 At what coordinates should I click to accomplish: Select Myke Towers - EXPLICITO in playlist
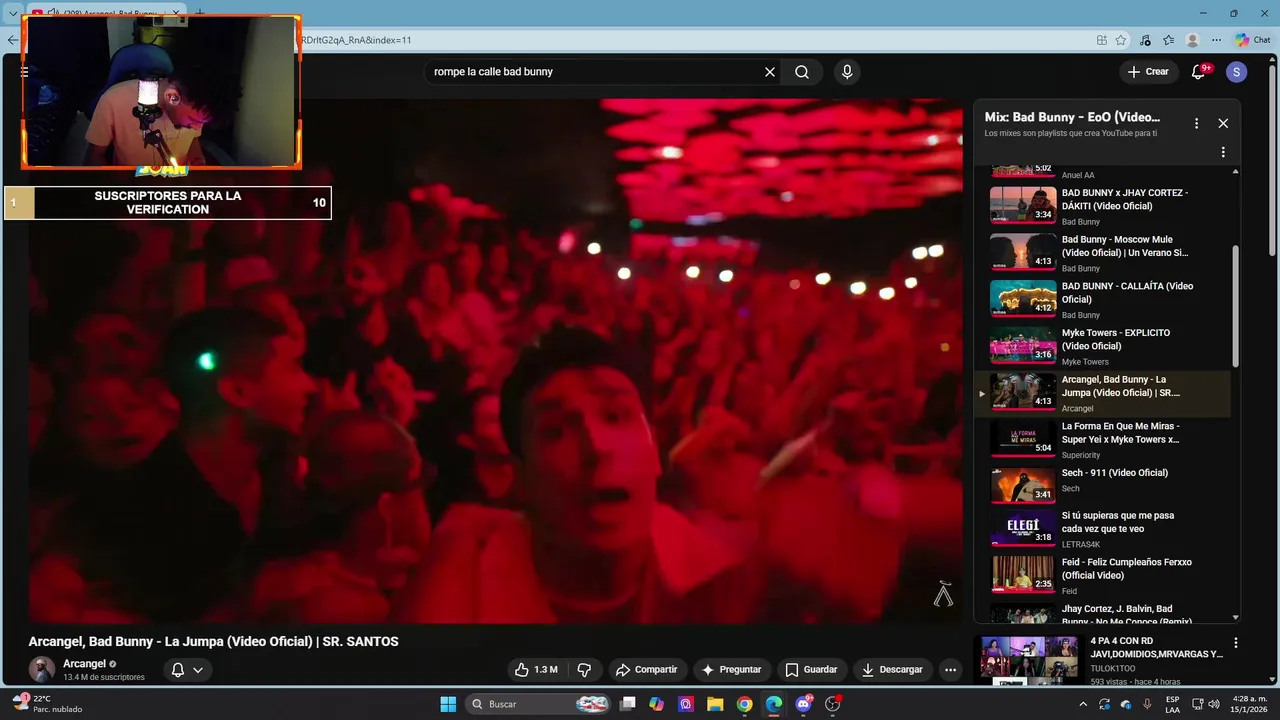[x=1104, y=346]
